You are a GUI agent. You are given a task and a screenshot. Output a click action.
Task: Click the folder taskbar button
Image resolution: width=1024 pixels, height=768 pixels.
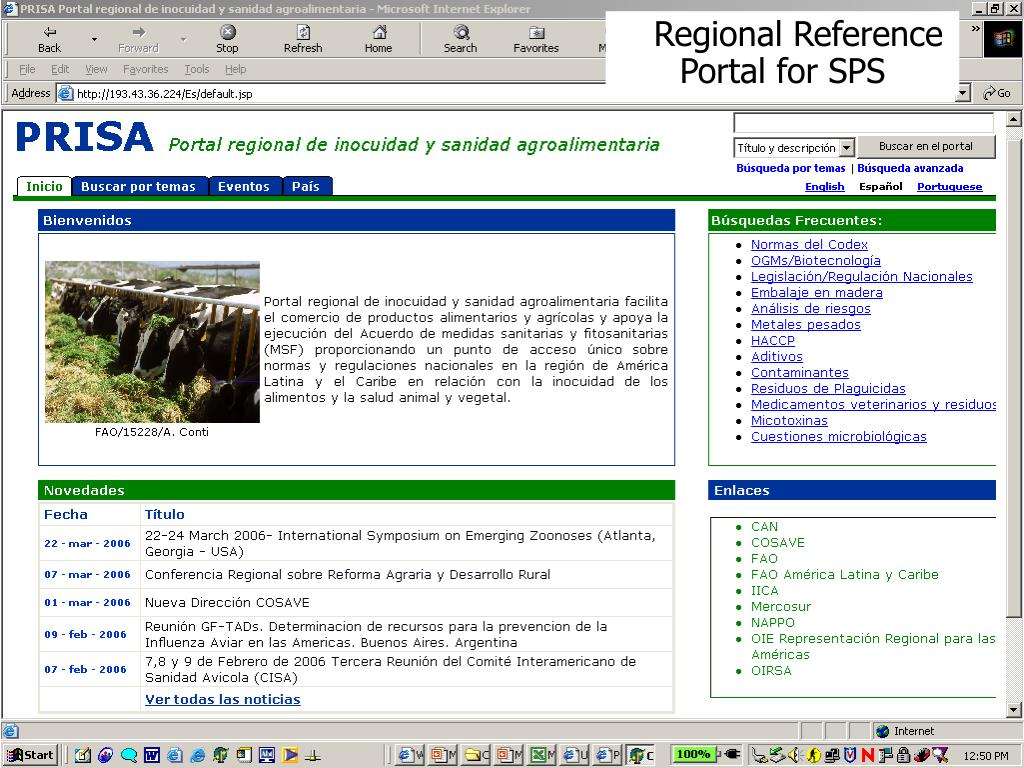click(x=477, y=756)
